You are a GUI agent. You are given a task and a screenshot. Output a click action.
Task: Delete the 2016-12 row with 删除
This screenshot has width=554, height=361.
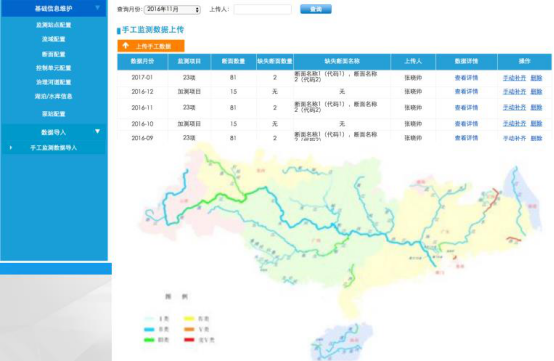click(536, 92)
